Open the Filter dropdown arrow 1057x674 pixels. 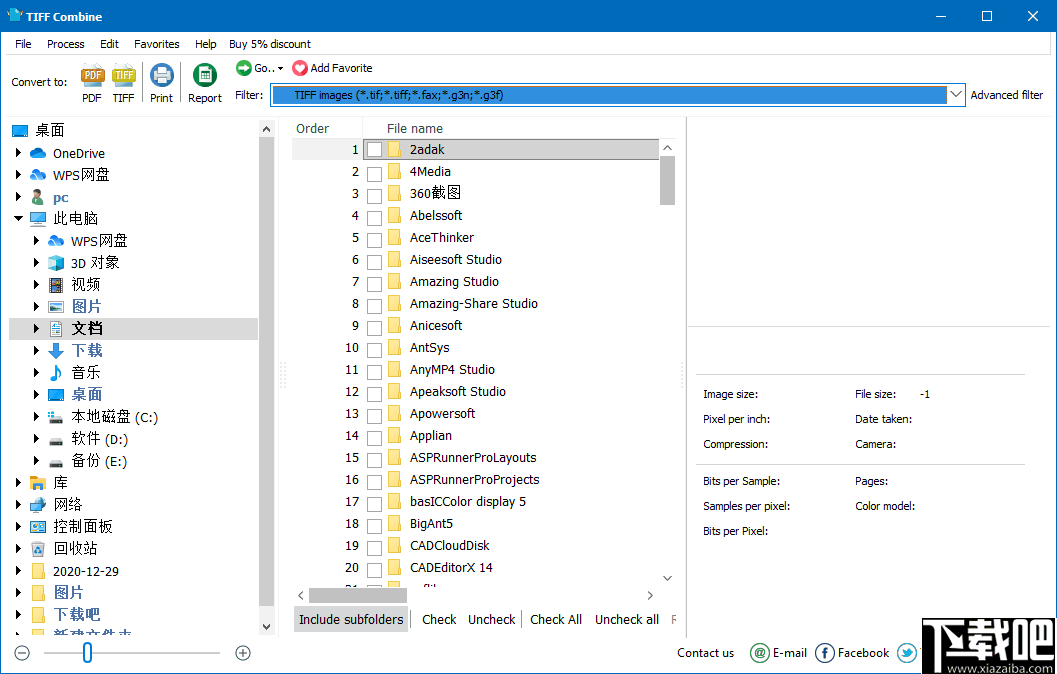(956, 94)
